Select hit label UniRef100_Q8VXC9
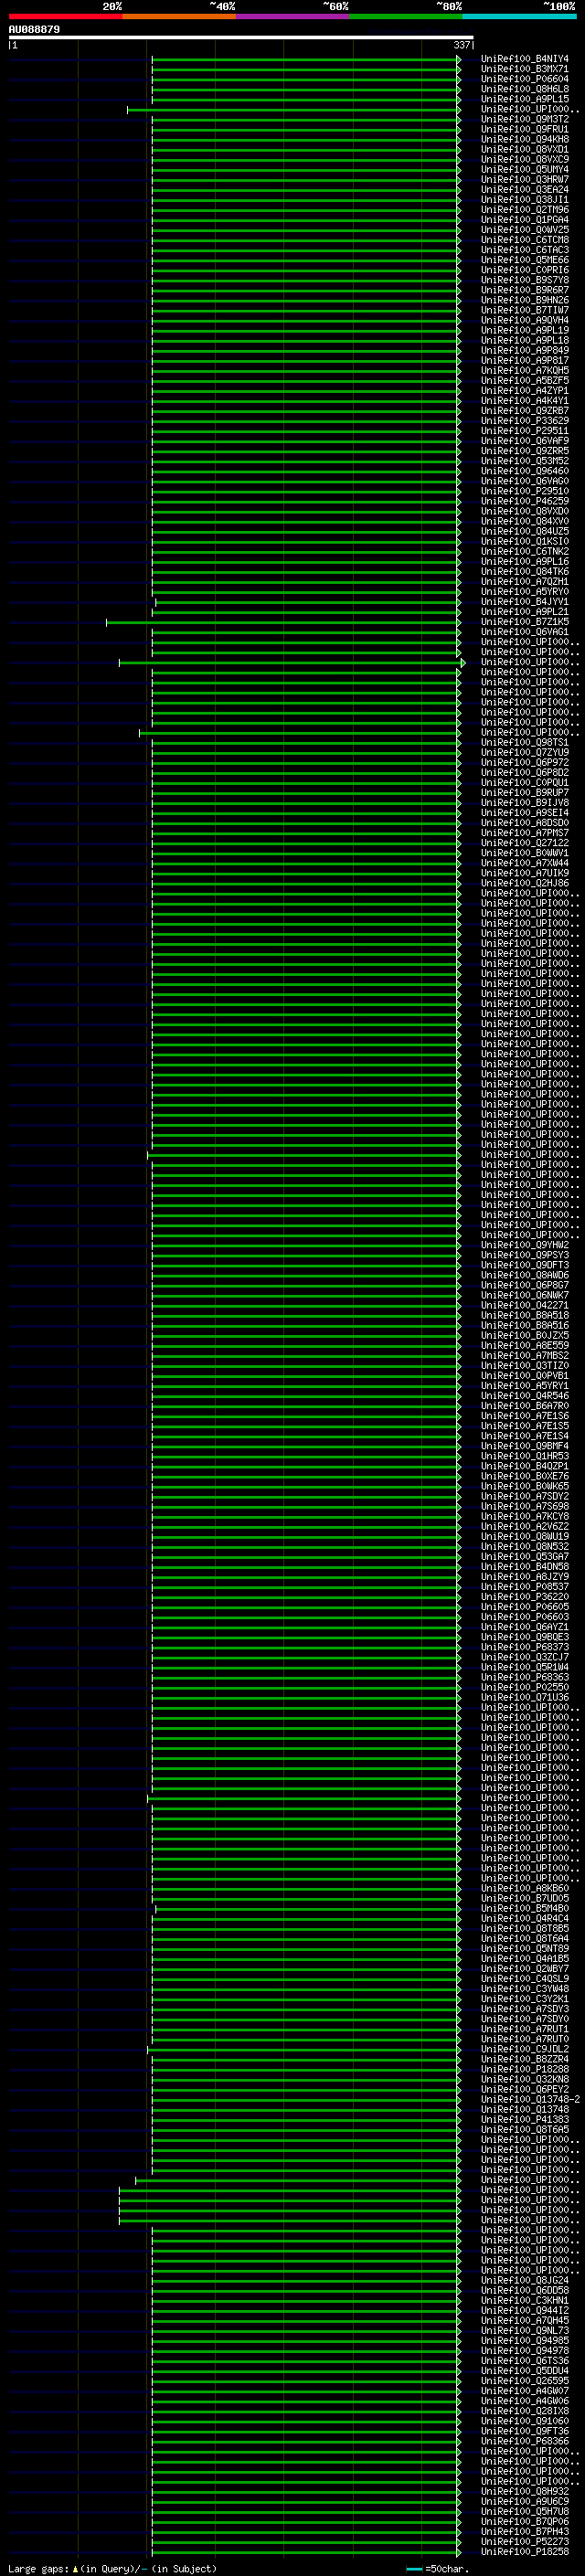This screenshot has height=2576, width=585. coord(525,159)
